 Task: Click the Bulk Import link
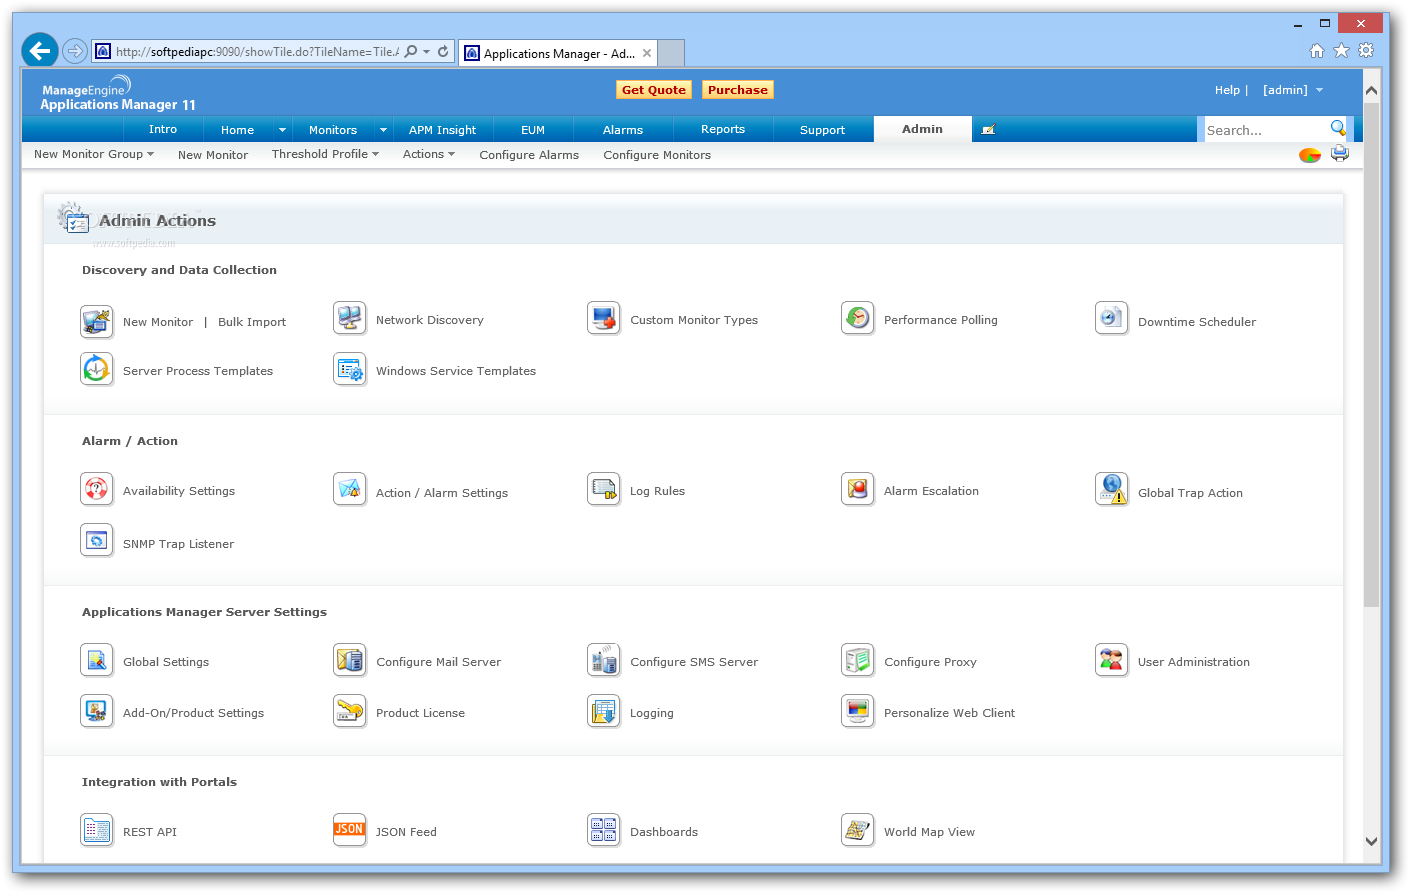[252, 322]
